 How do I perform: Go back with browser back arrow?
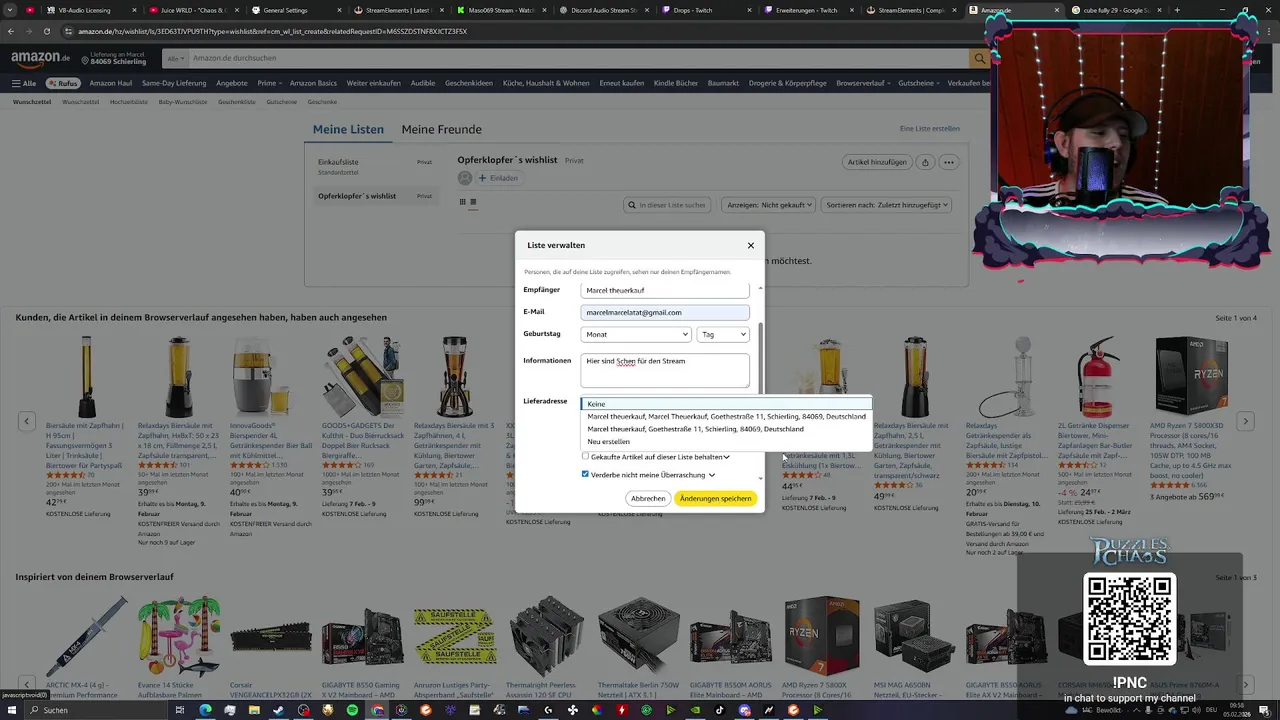click(11, 31)
